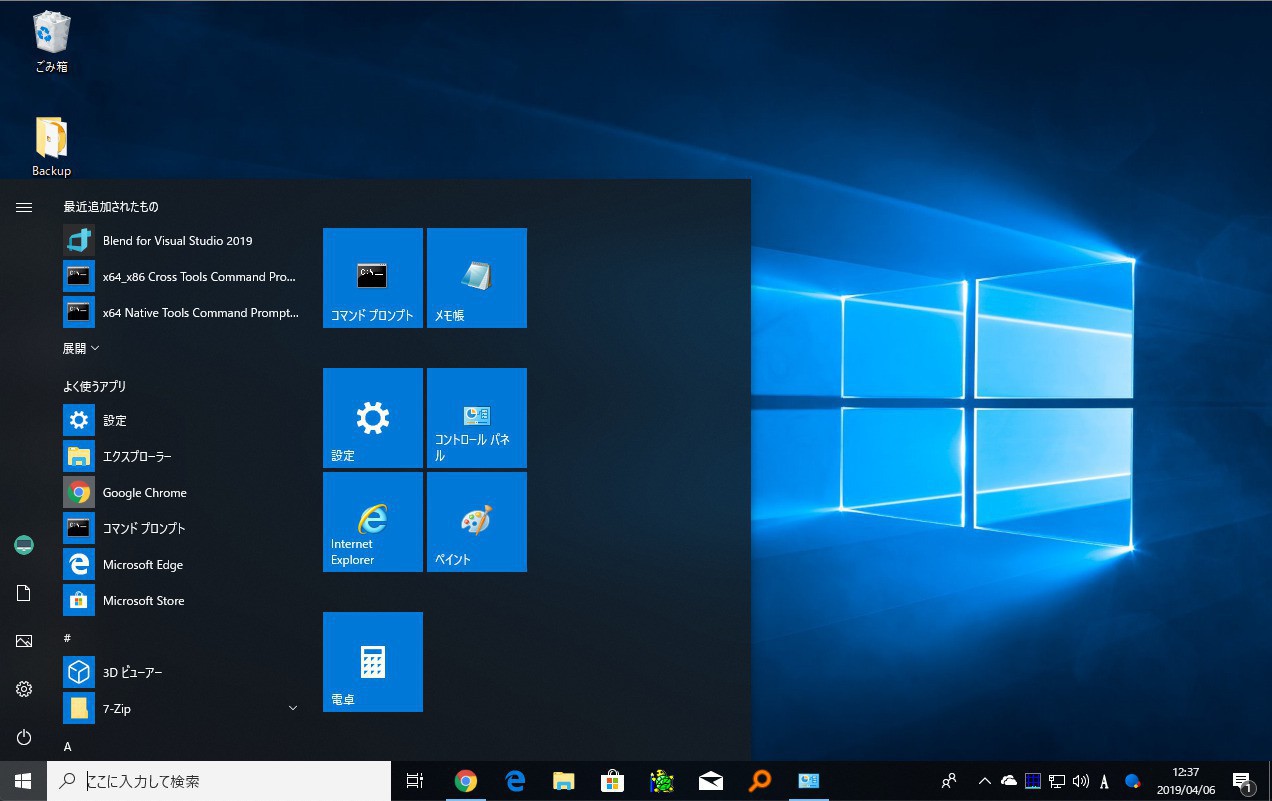The image size is (1272, 801).
Task: Launch Google Chrome from frequently used apps
Action: tap(144, 492)
